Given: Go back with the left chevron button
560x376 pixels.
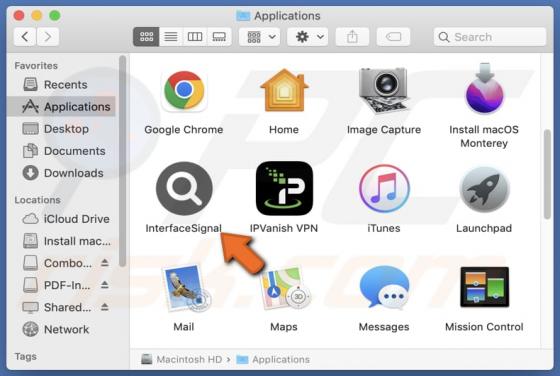Looking at the screenshot, I should (x=25, y=37).
